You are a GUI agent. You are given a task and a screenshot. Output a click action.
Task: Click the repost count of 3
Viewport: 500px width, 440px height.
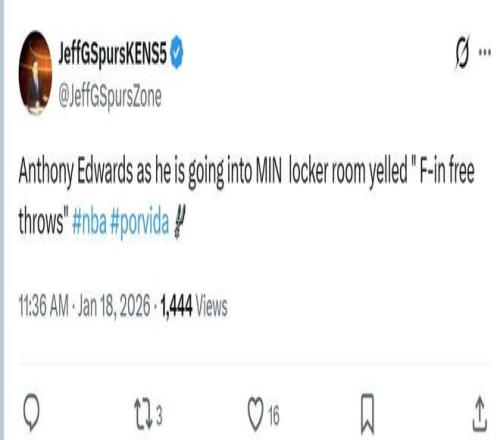click(x=159, y=415)
